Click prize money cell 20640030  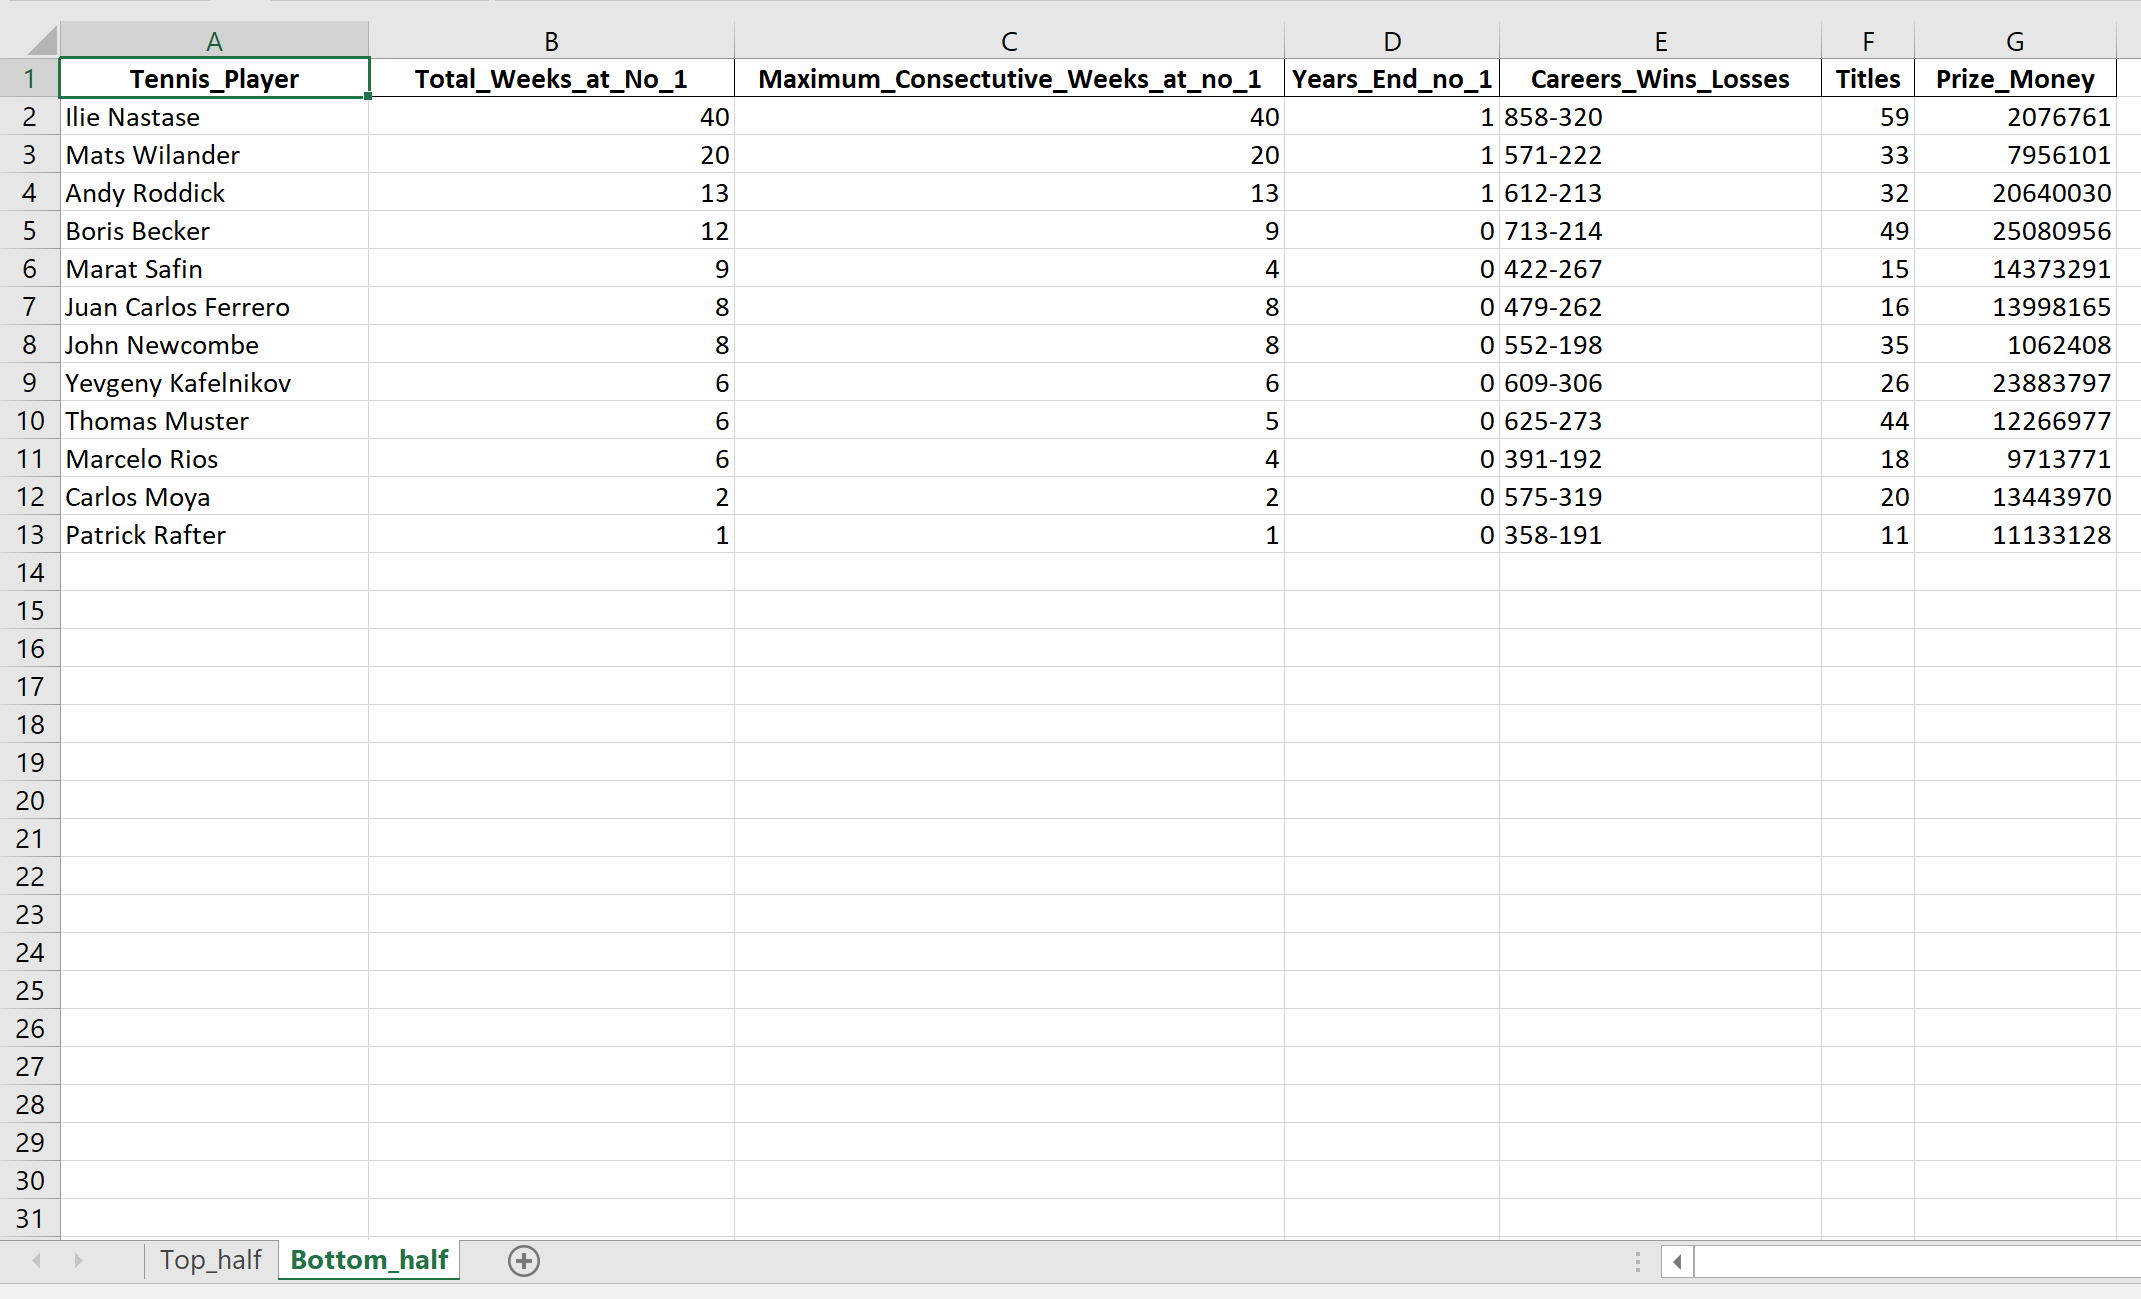click(x=2015, y=193)
